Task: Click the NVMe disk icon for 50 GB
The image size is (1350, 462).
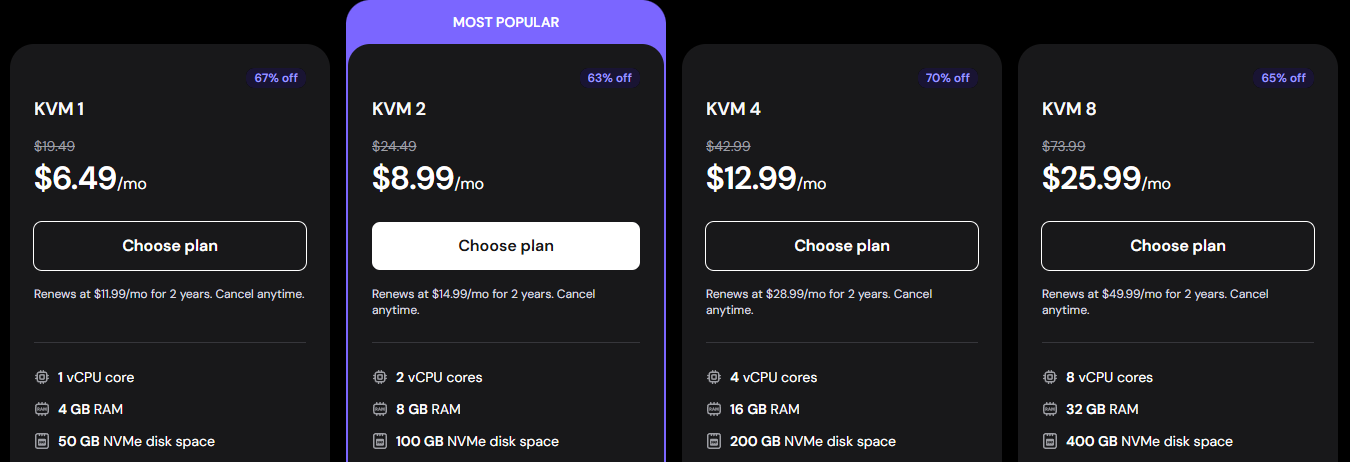Action: click(42, 441)
